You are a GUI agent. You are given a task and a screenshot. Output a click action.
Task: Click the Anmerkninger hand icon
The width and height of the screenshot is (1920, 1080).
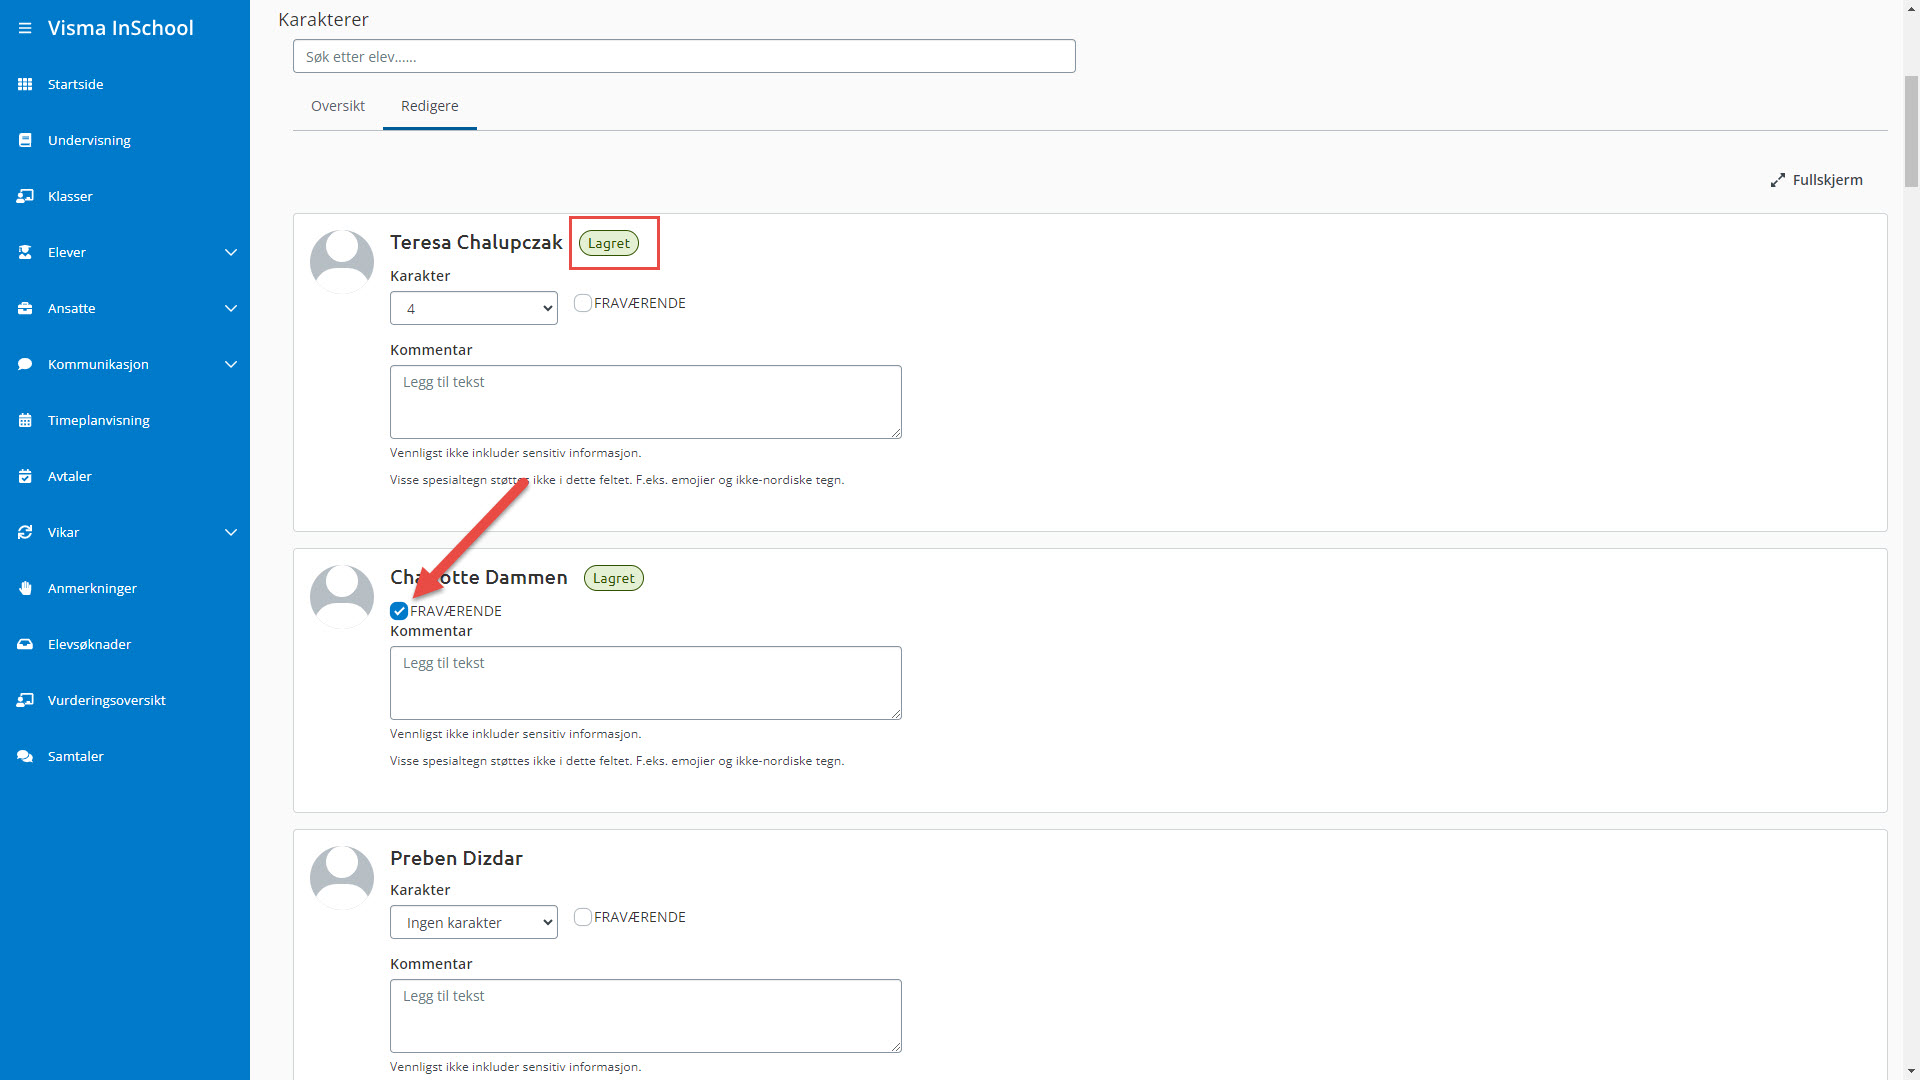(25, 588)
